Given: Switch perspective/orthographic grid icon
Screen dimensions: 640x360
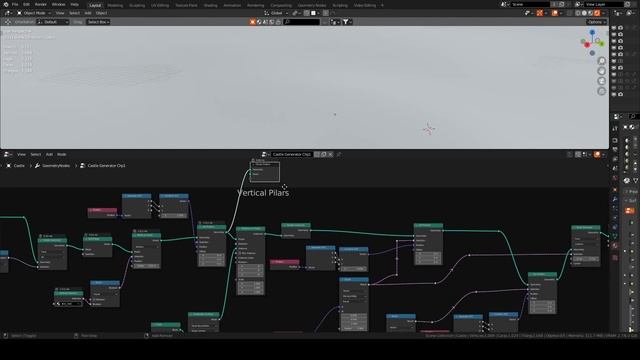Looking at the screenshot, I should pyautogui.click(x=602, y=91).
